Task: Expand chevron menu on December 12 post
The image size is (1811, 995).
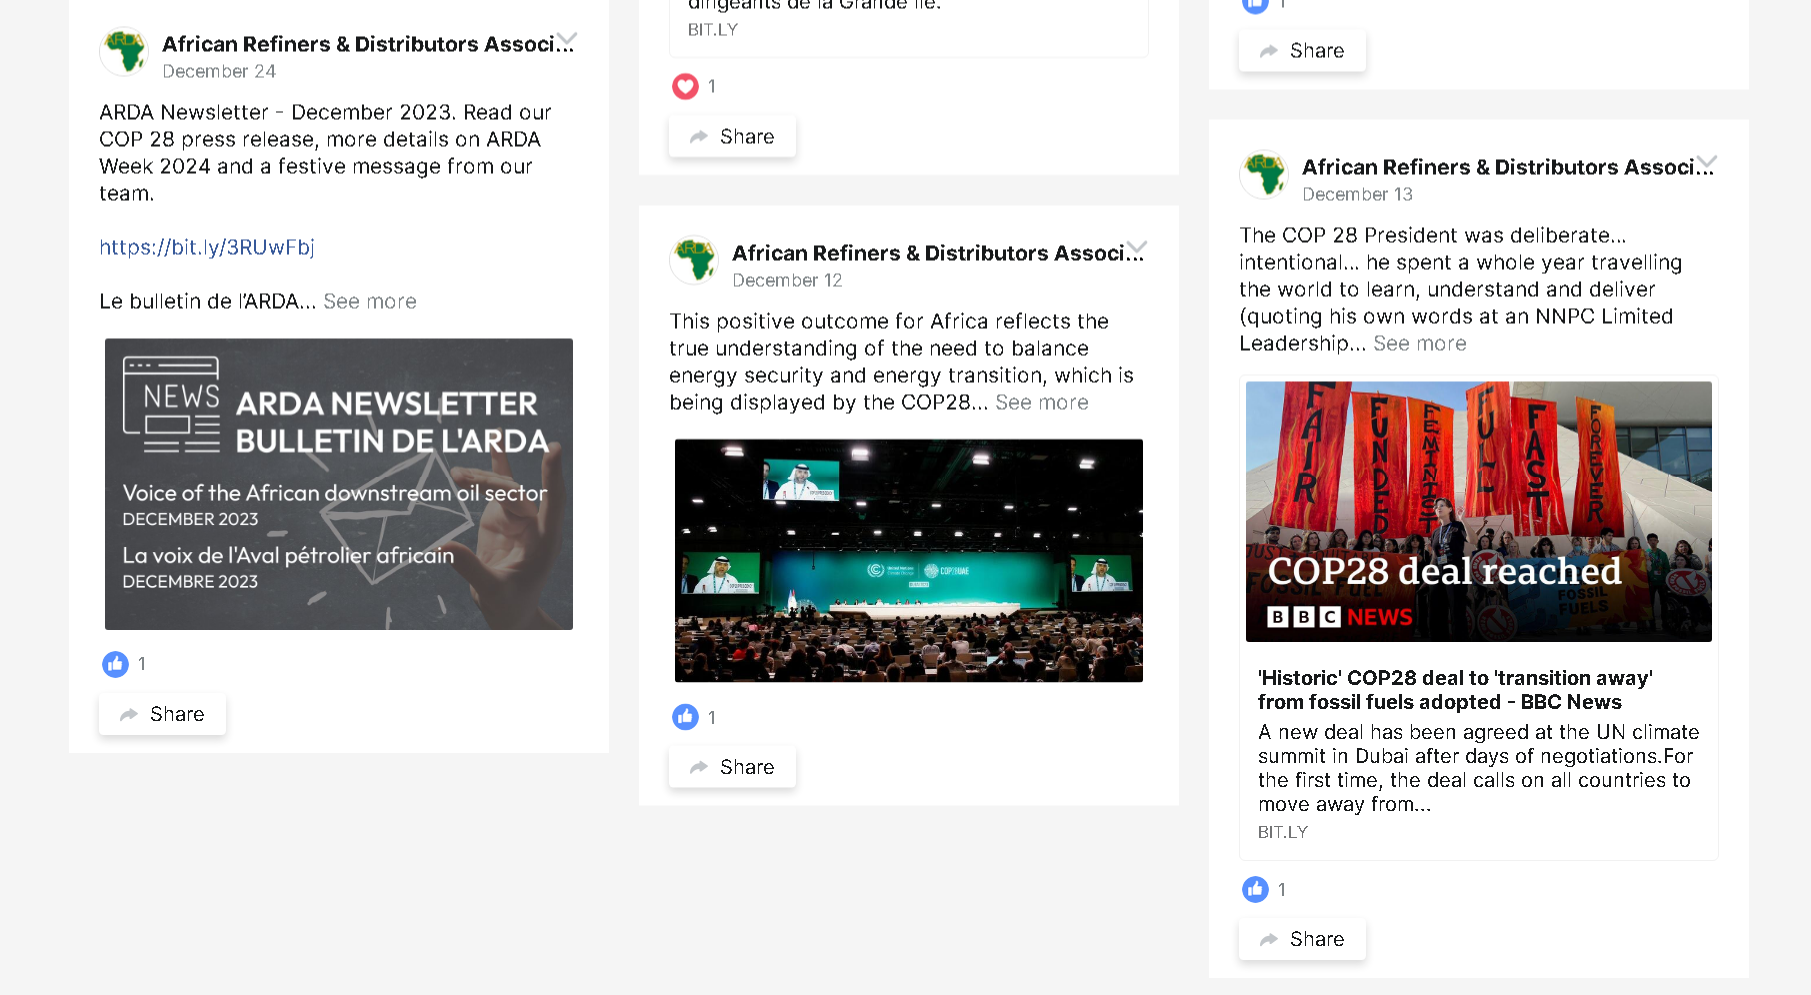Action: [1137, 248]
